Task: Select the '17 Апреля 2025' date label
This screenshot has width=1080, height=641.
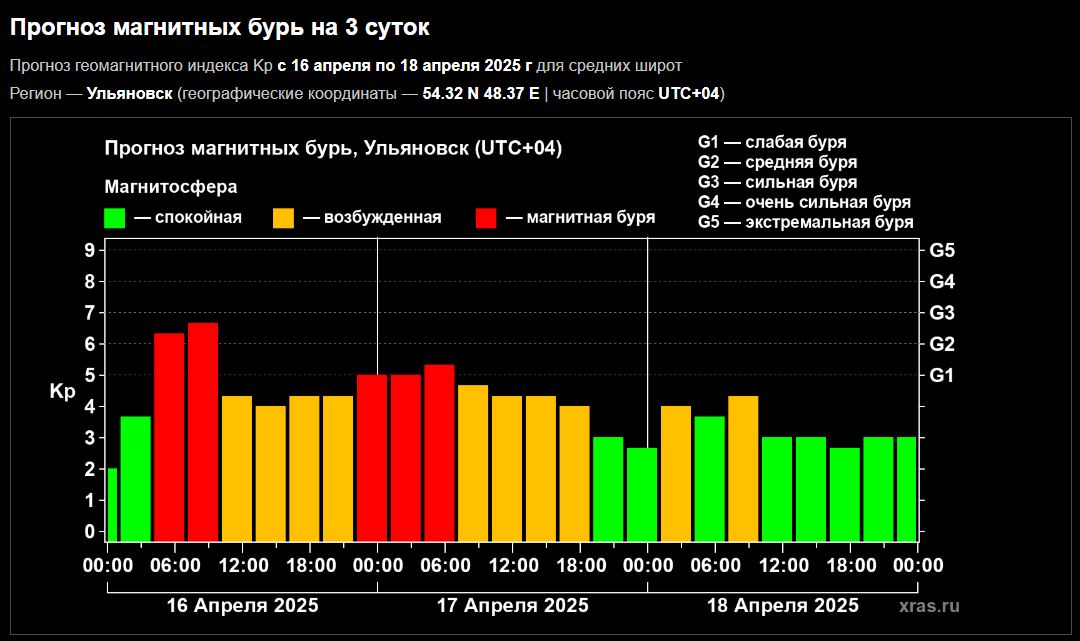Action: click(512, 605)
